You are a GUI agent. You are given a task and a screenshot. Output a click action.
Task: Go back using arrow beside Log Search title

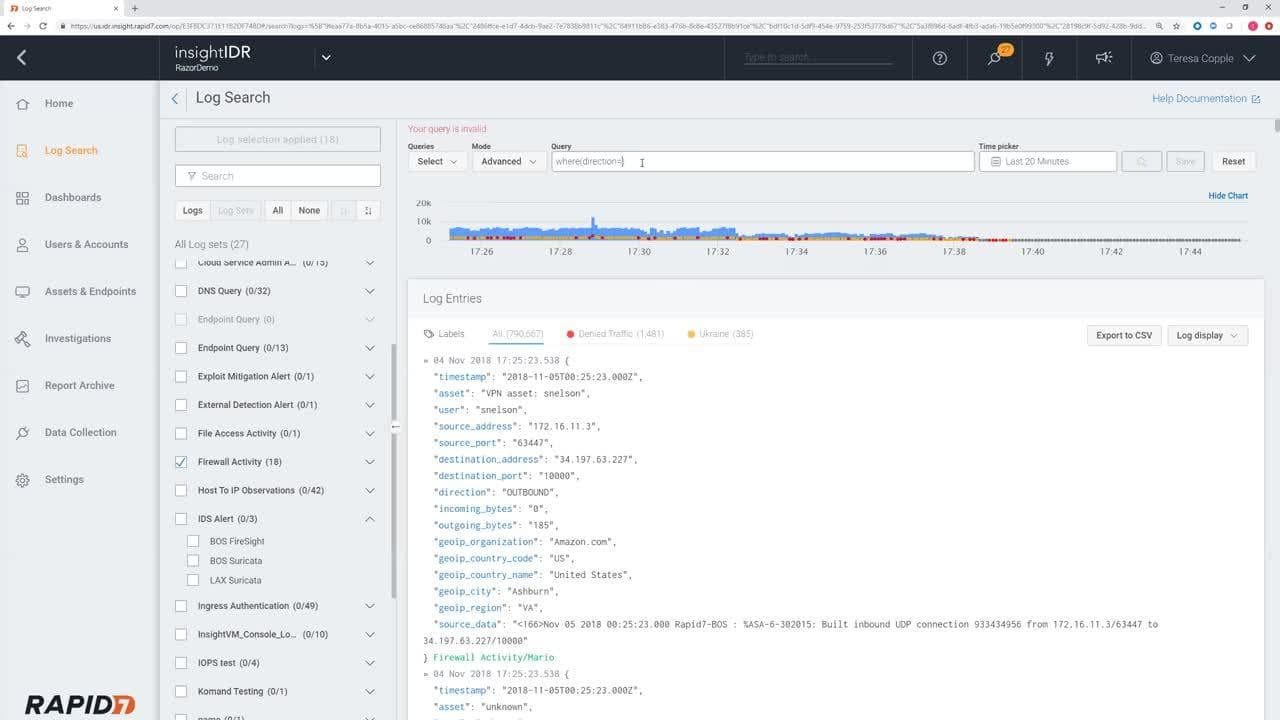pos(175,98)
